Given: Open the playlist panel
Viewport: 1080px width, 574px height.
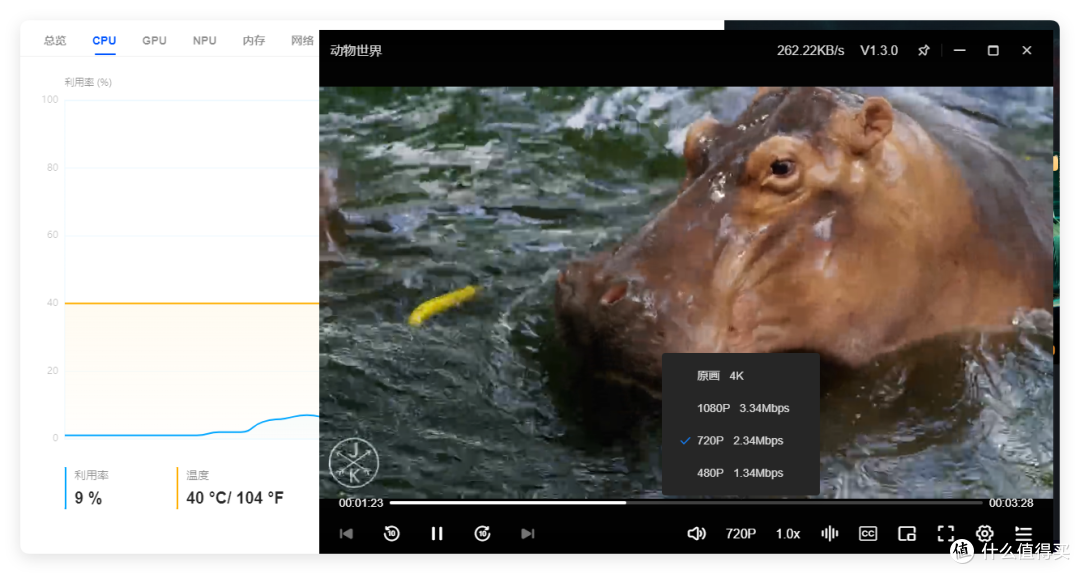Looking at the screenshot, I should pyautogui.click(x=1024, y=533).
